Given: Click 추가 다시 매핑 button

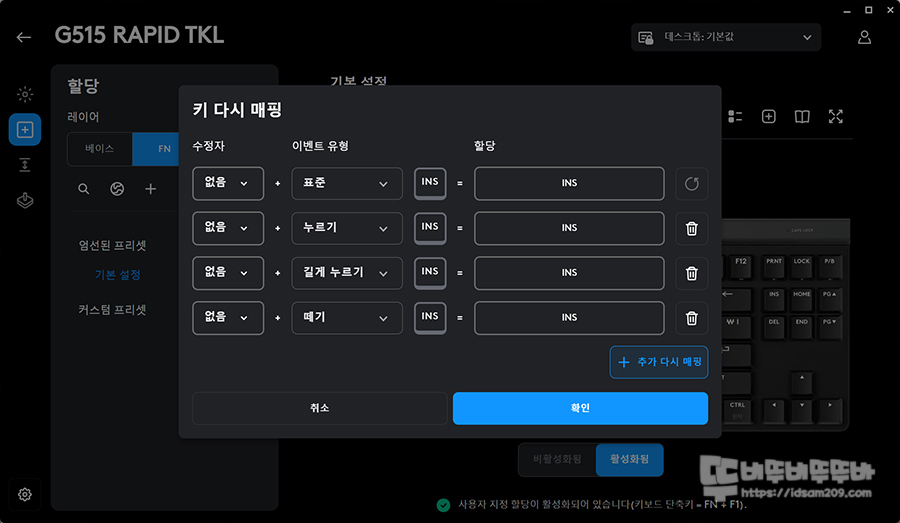Looking at the screenshot, I should tap(659, 362).
